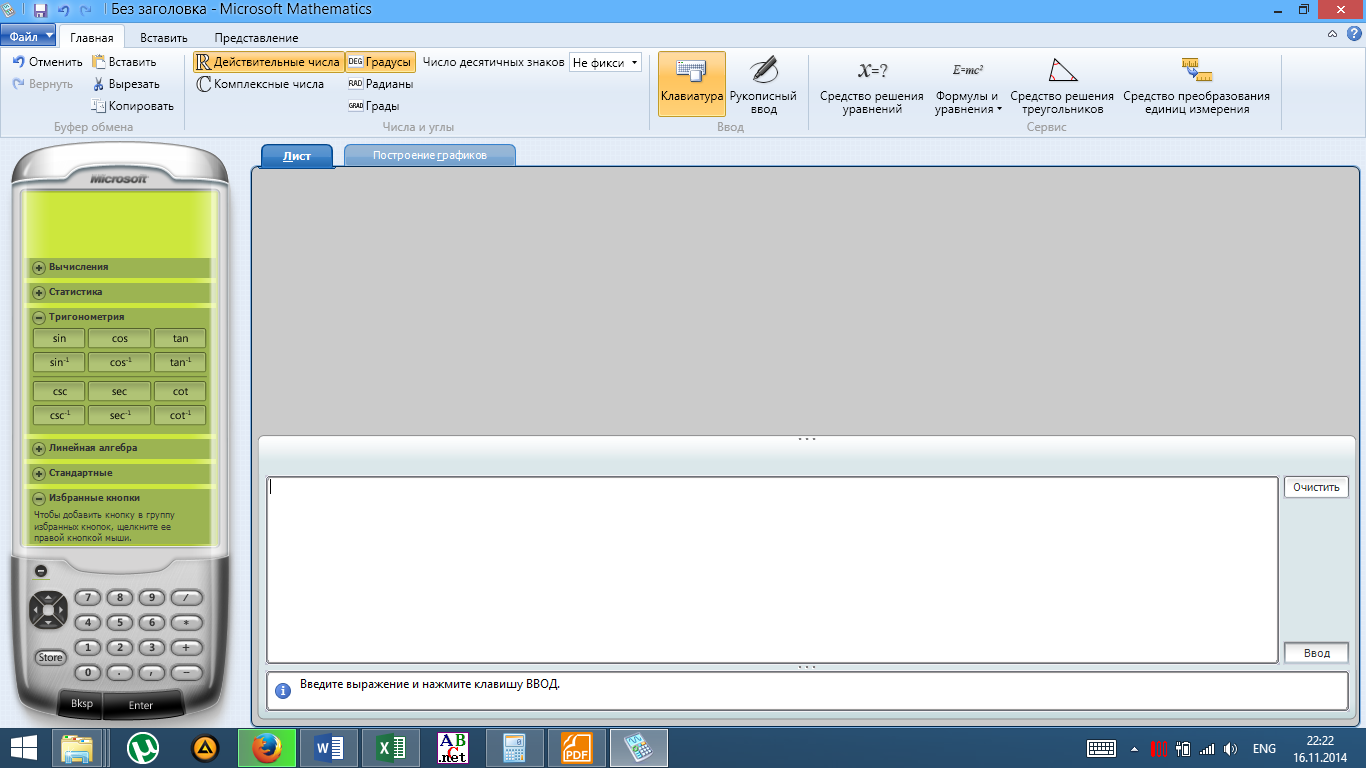Image resolution: width=1366 pixels, height=768 pixels.
Task: Click the Undo arrow in the title bar
Action: click(64, 10)
